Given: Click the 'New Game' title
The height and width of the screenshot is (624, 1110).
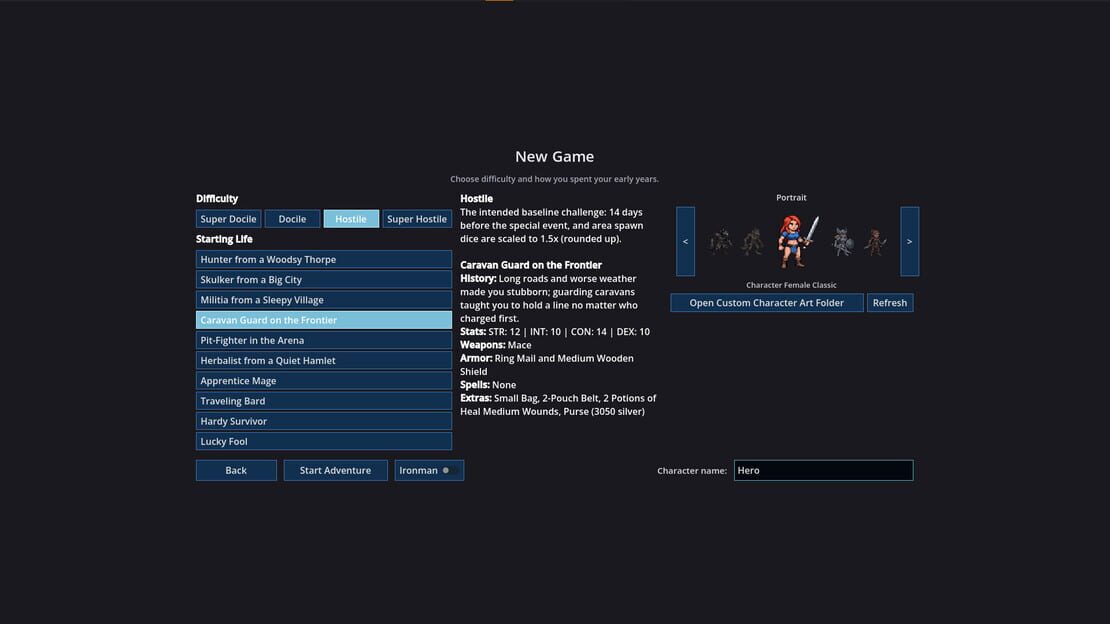Looking at the screenshot, I should (554, 157).
